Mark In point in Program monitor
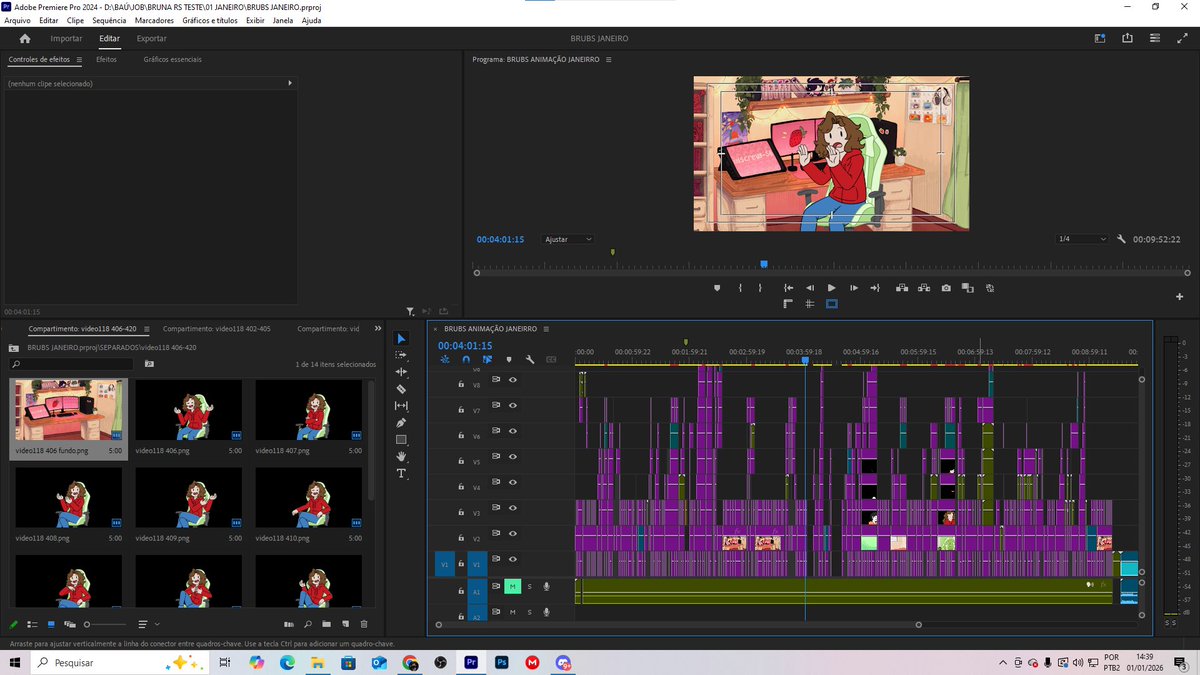The image size is (1200, 675). [740, 288]
